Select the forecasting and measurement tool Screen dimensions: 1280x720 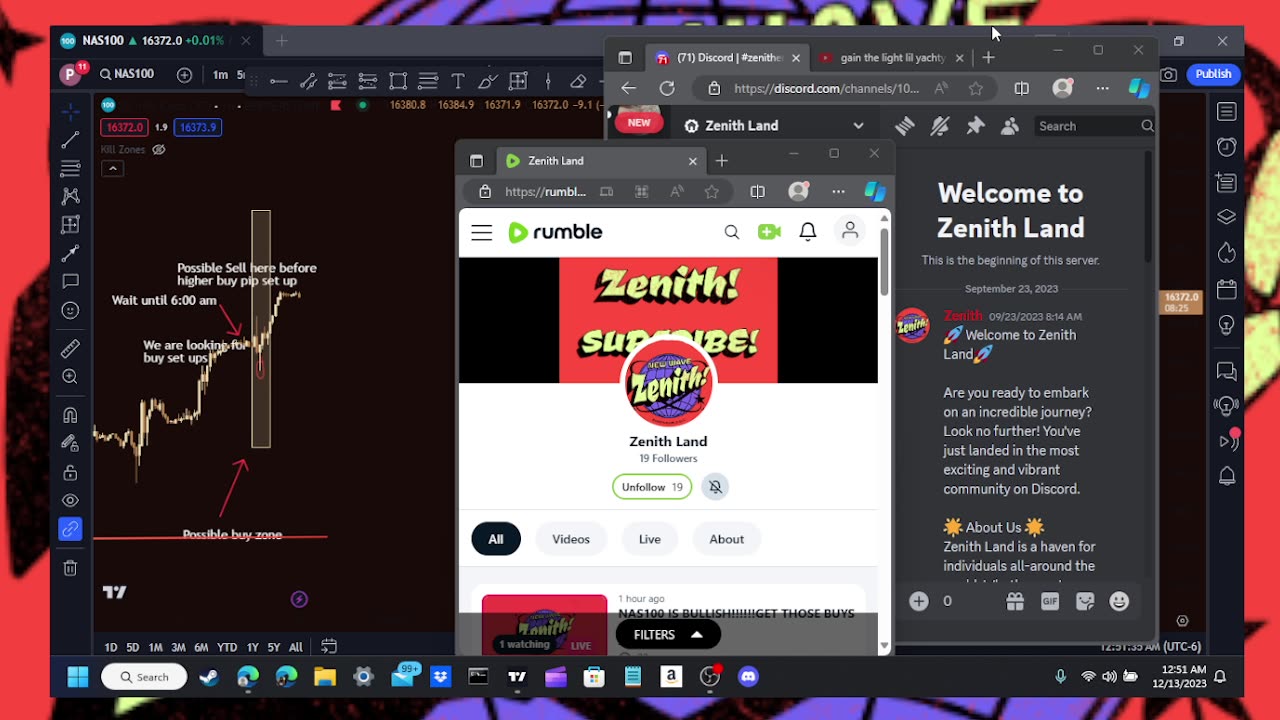(x=70, y=225)
